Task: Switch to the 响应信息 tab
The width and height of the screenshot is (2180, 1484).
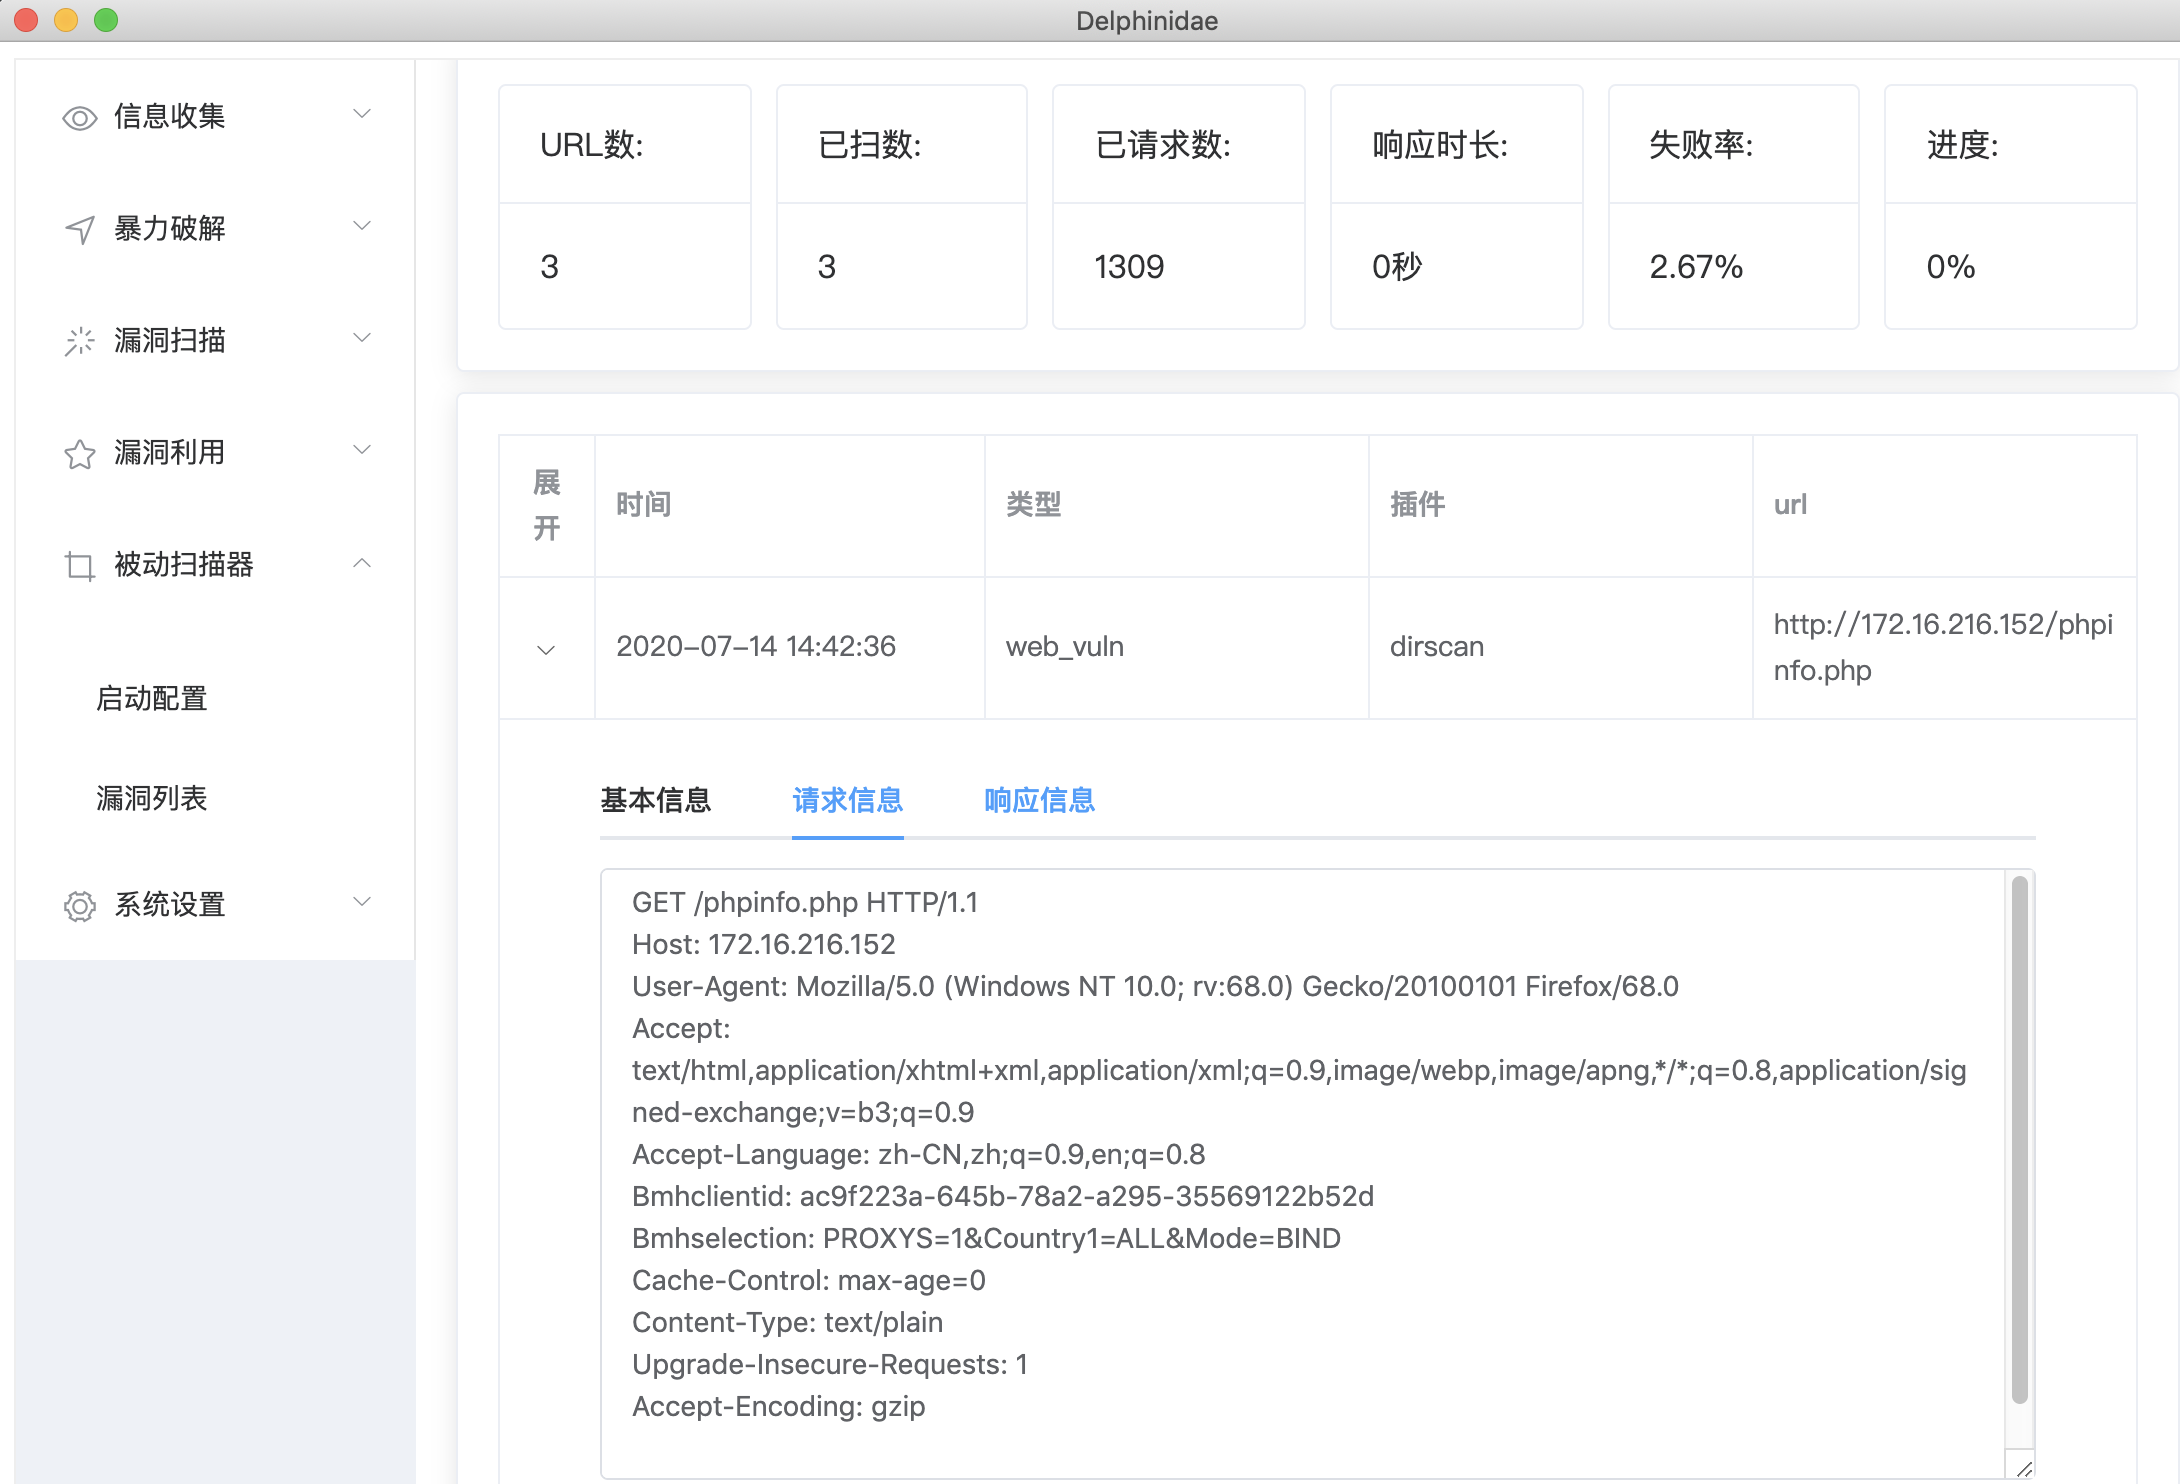Action: pyautogui.click(x=1039, y=800)
